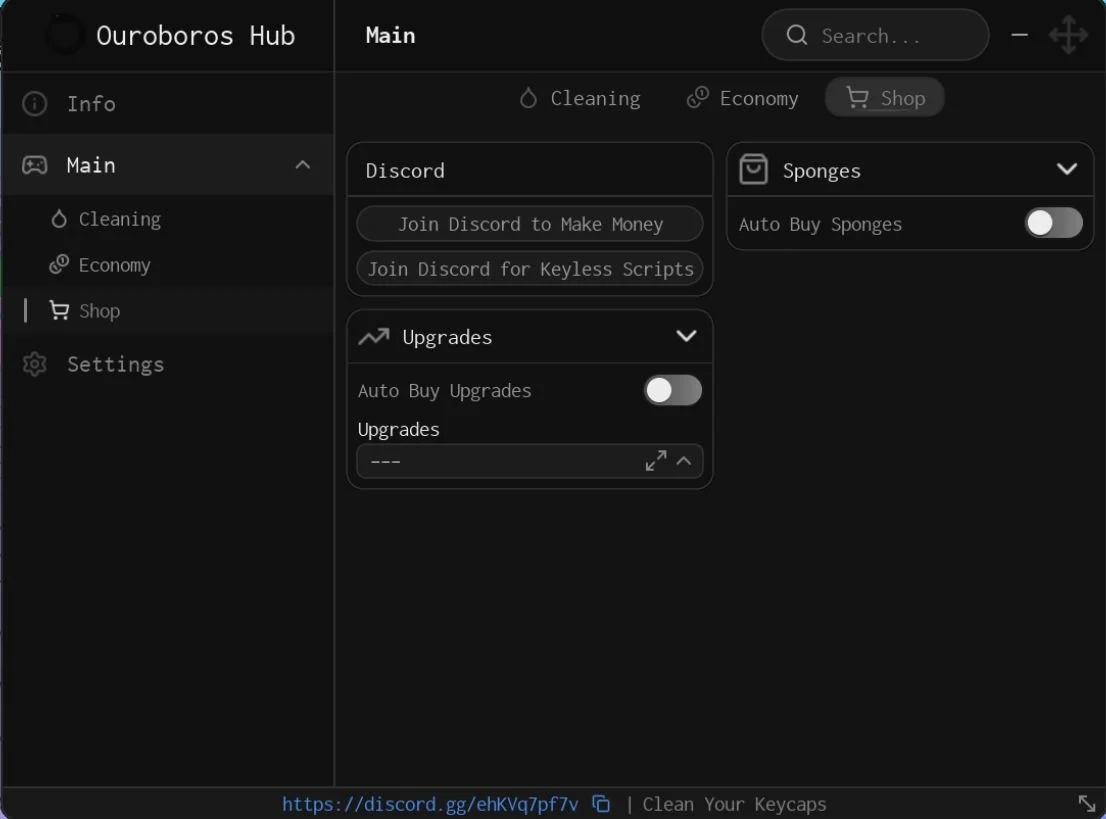1106x819 pixels.
Task: Click the Upgrades dropdown caret arrow
Action: 683,461
